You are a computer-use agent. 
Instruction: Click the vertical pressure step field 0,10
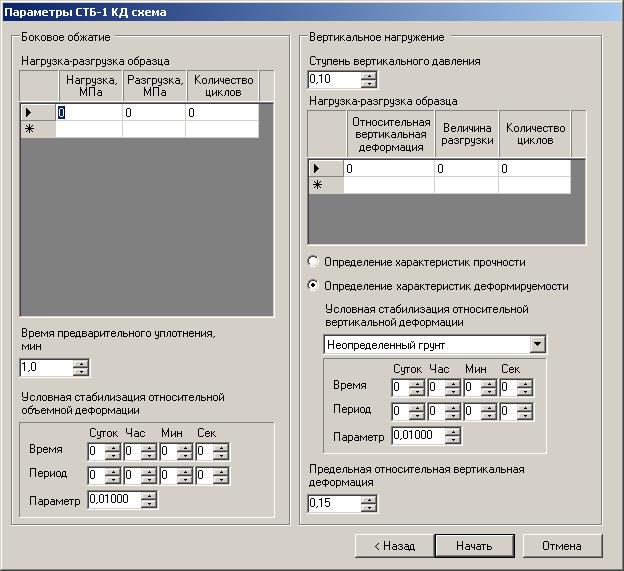pos(334,79)
